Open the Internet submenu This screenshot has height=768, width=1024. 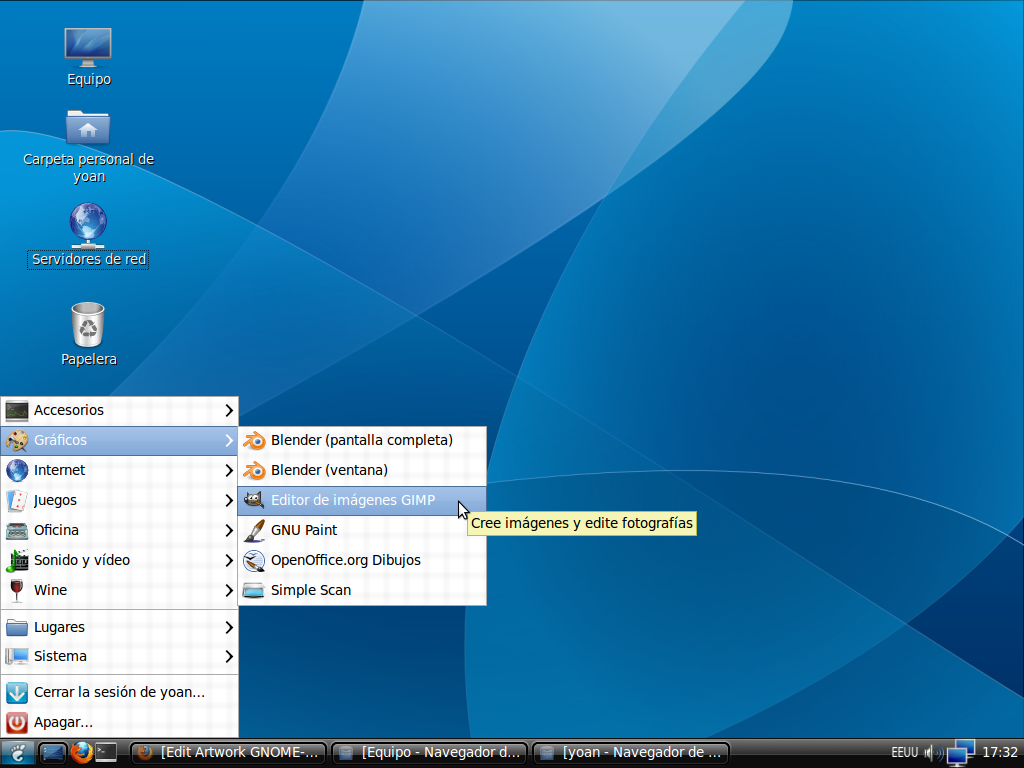pos(120,470)
